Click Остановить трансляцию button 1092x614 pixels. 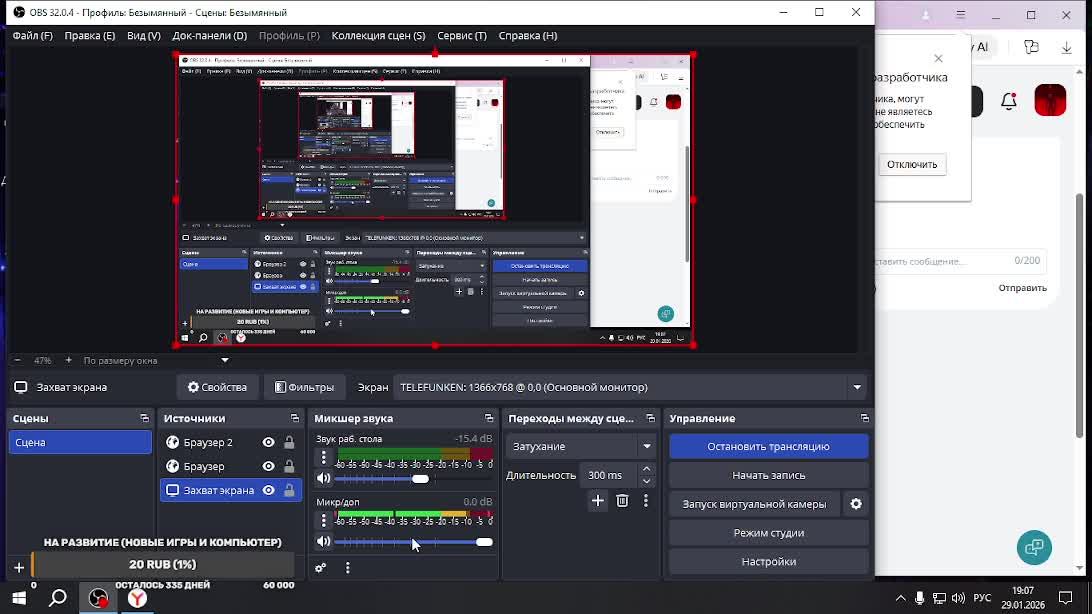(x=768, y=446)
